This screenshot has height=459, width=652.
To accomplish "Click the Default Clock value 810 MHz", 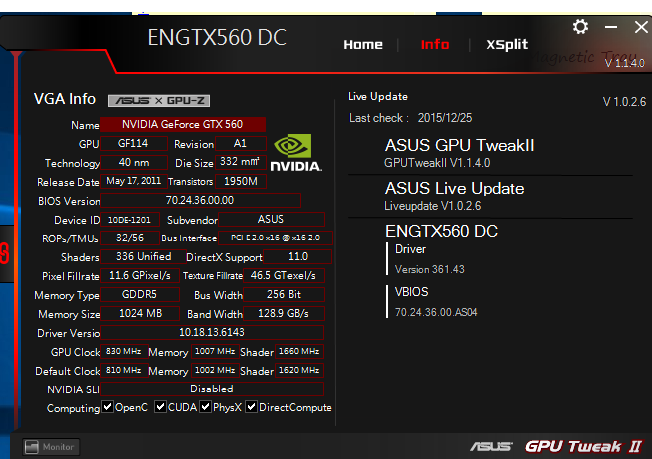I will coord(124,370).
